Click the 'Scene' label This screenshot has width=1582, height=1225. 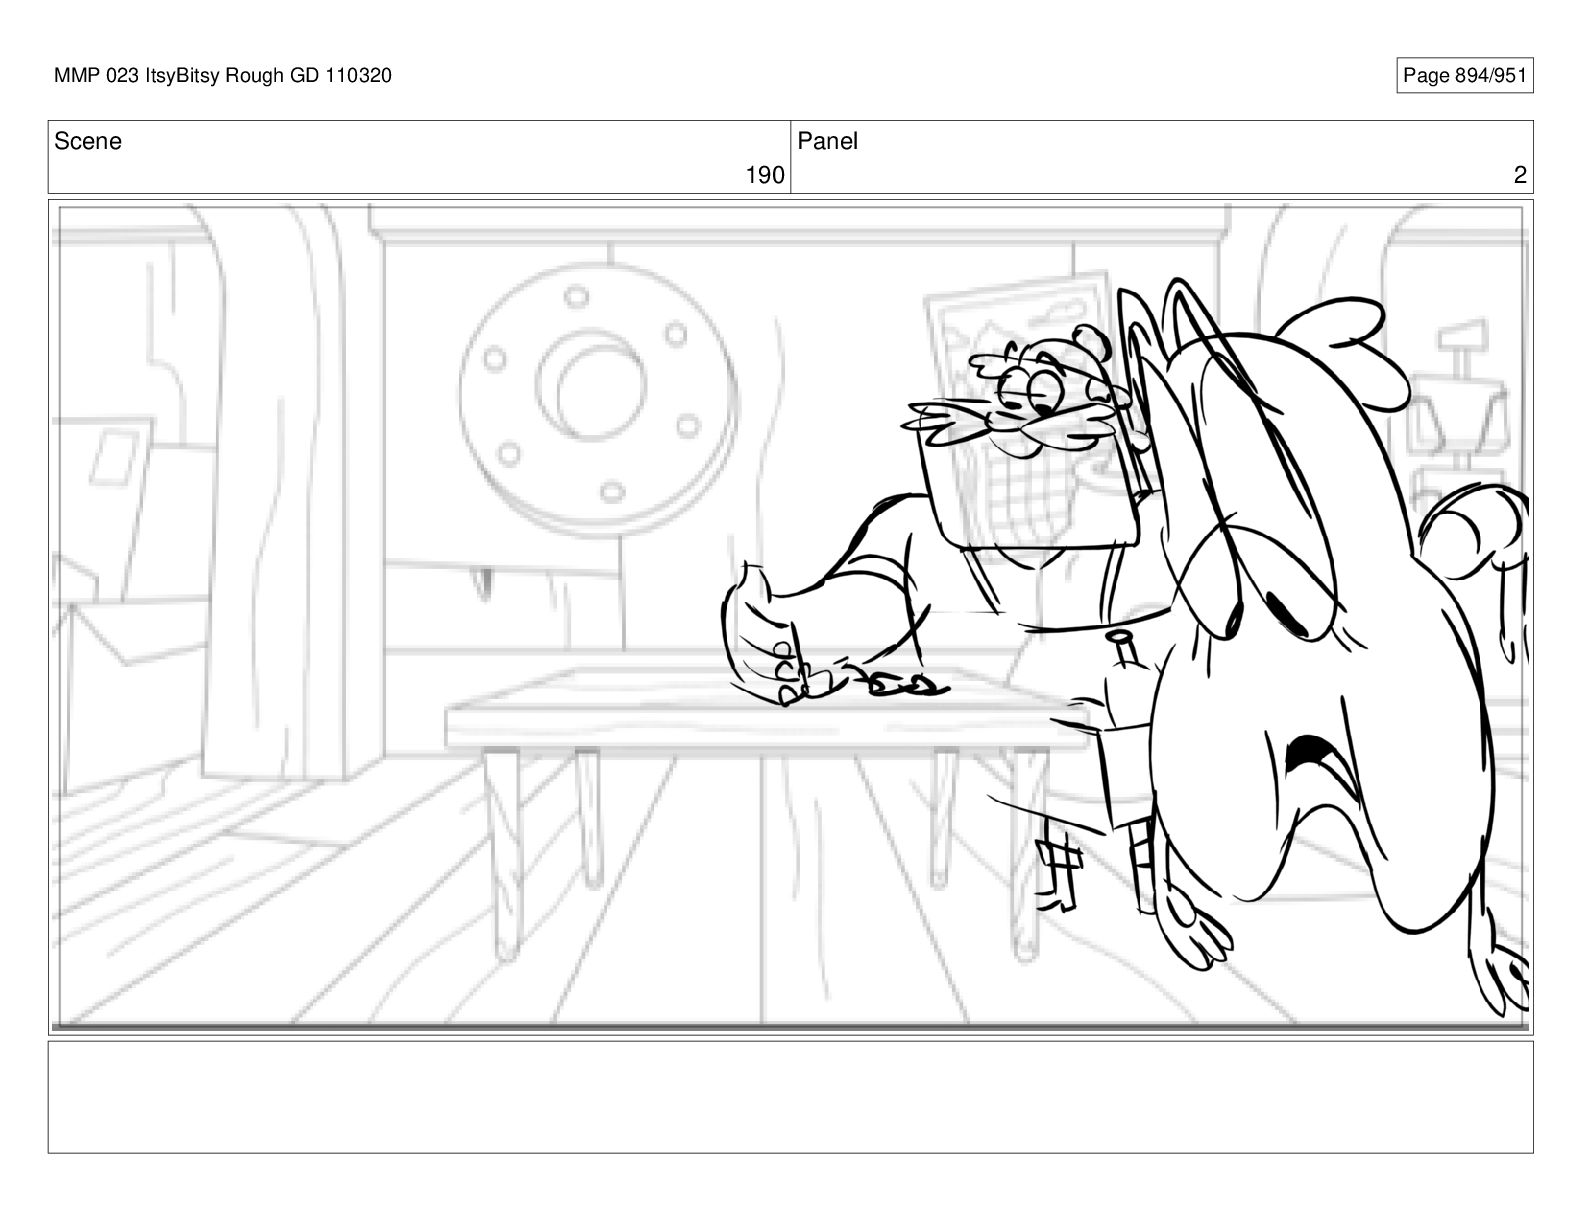[88, 141]
